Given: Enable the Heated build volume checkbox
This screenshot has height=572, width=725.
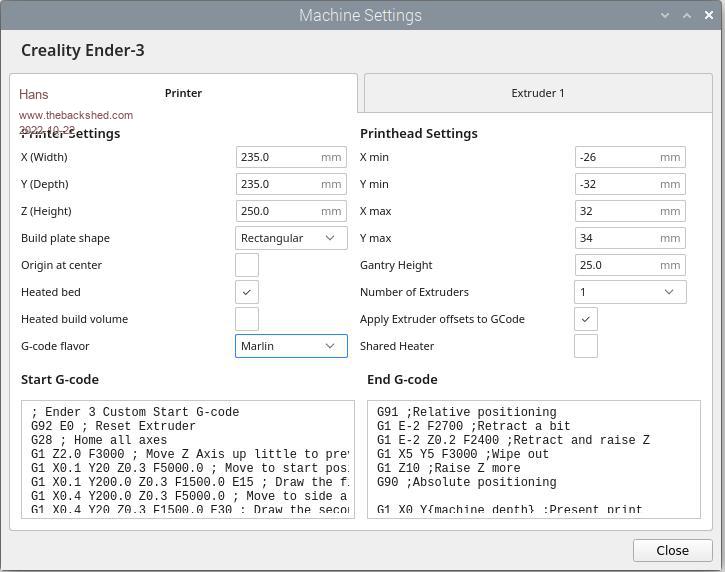Looking at the screenshot, I should [x=247, y=319].
